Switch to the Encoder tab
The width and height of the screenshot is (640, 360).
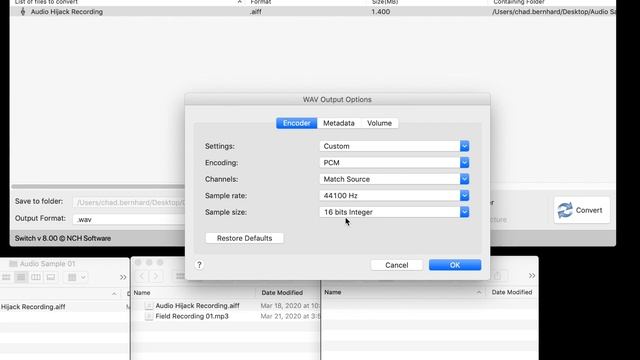click(297, 123)
